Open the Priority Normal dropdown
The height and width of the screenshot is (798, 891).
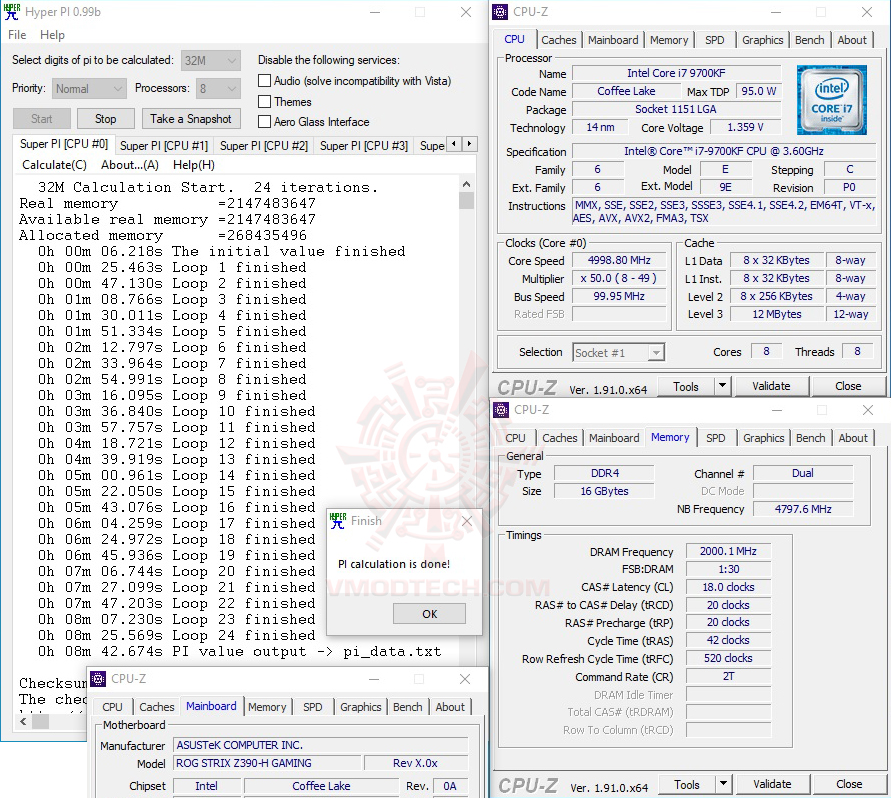89,89
